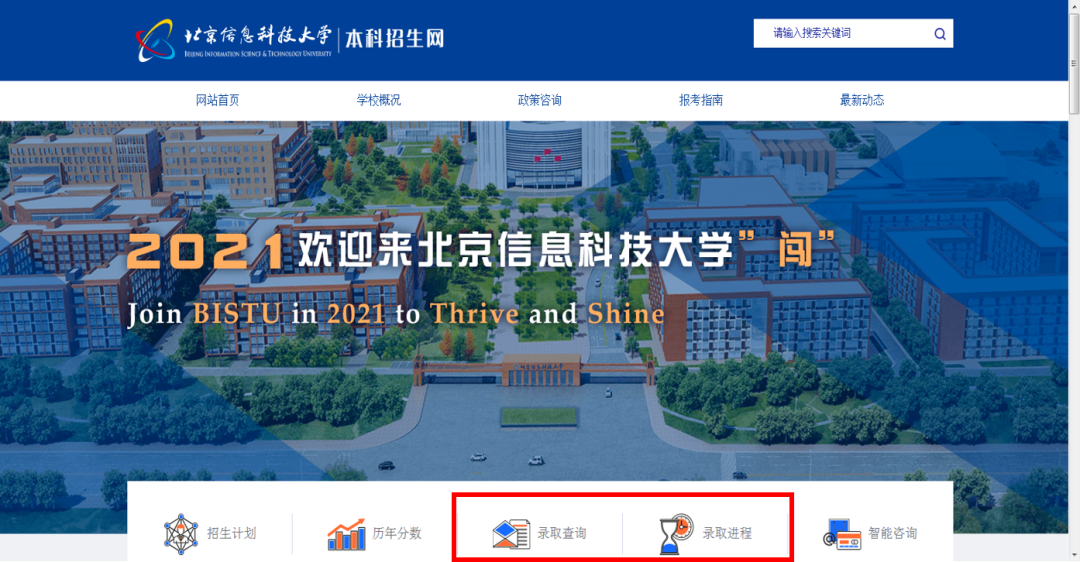The image size is (1080, 562).
Task: Focus the 请输入搜索关键词 search field
Action: [x=844, y=33]
